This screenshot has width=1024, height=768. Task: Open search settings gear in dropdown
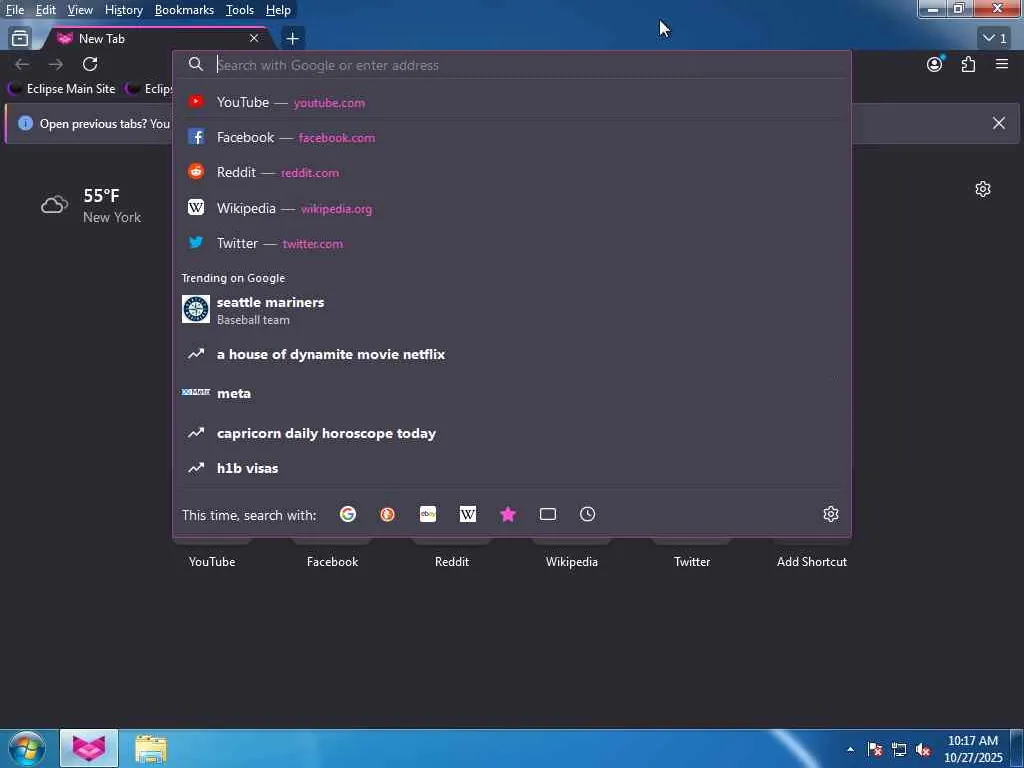pos(831,515)
